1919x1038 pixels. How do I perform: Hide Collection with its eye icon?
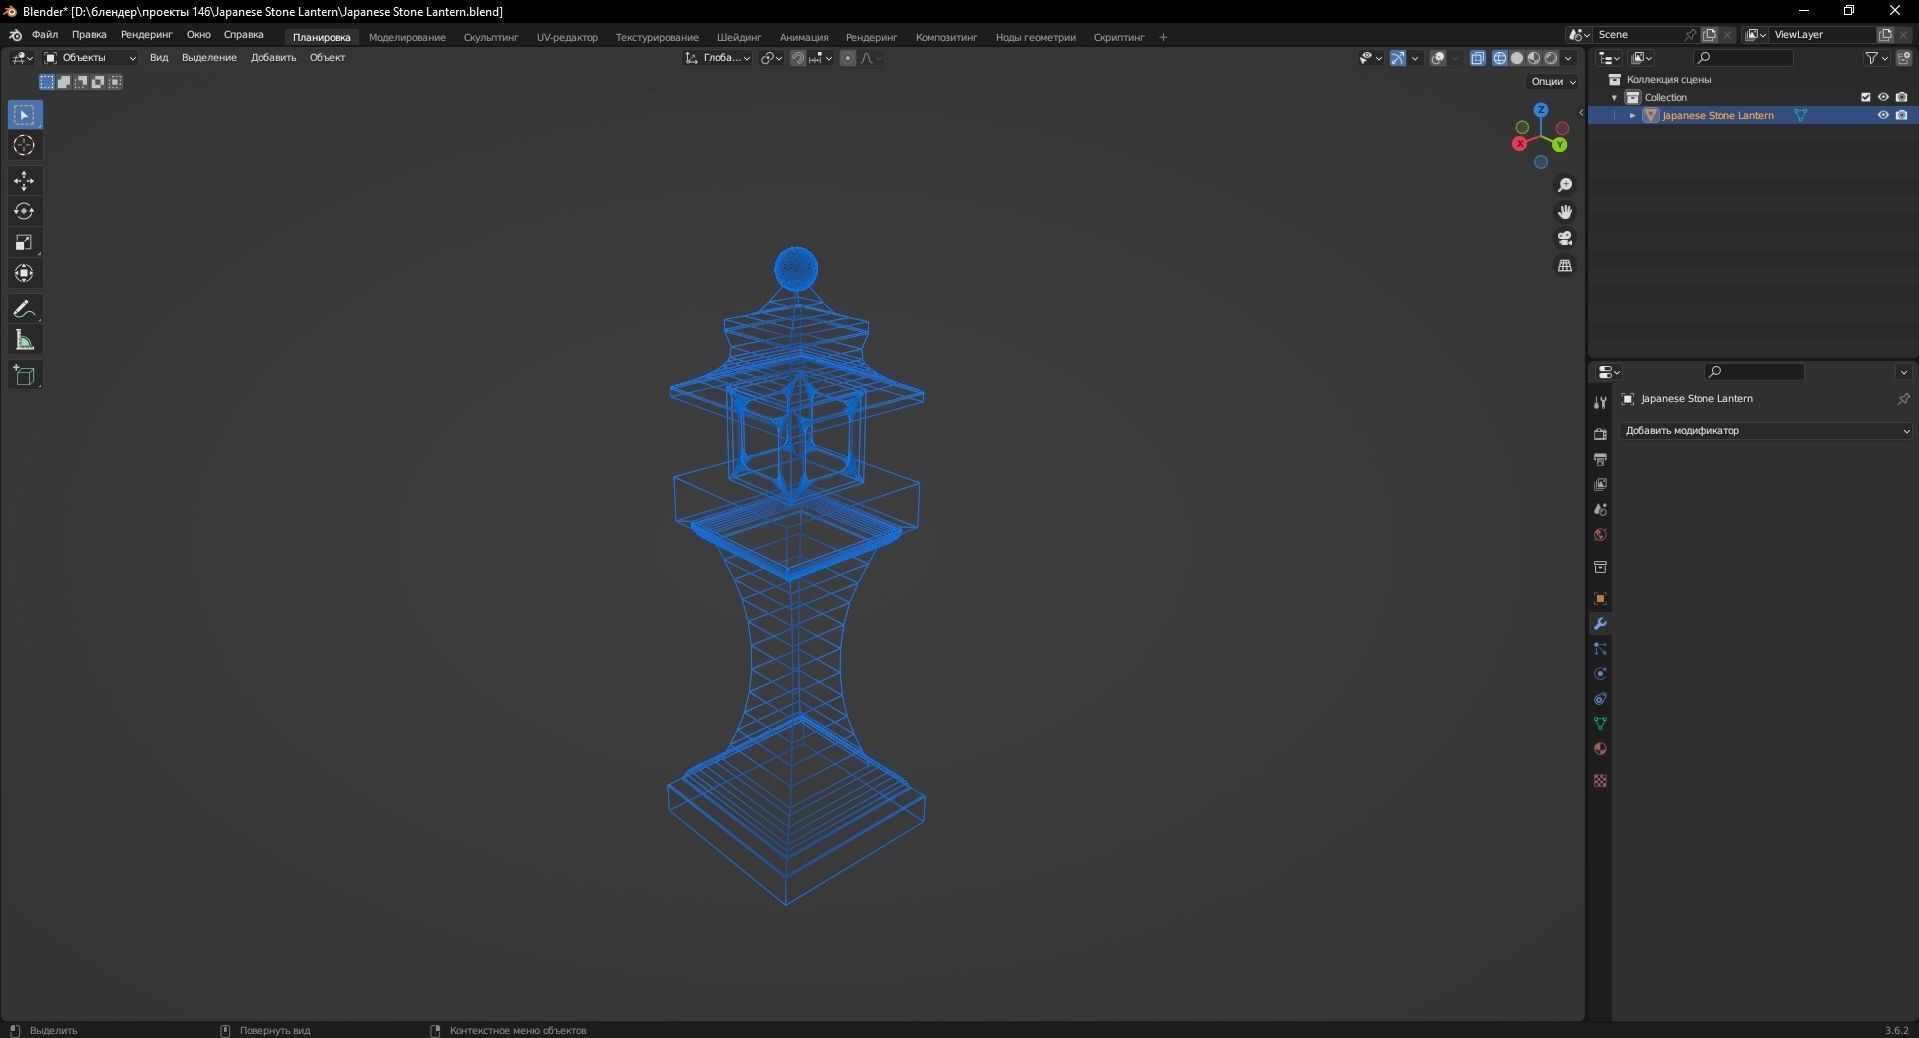[1883, 97]
